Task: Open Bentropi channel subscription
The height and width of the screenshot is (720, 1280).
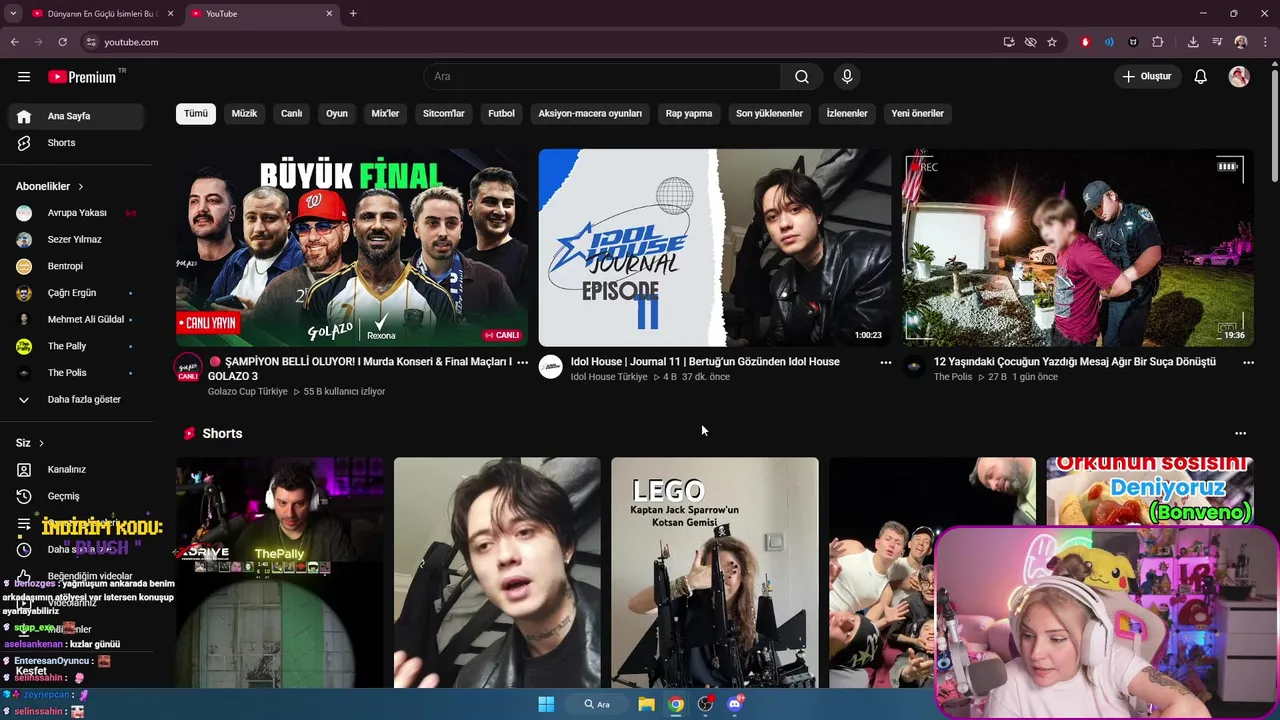Action: (76, 266)
